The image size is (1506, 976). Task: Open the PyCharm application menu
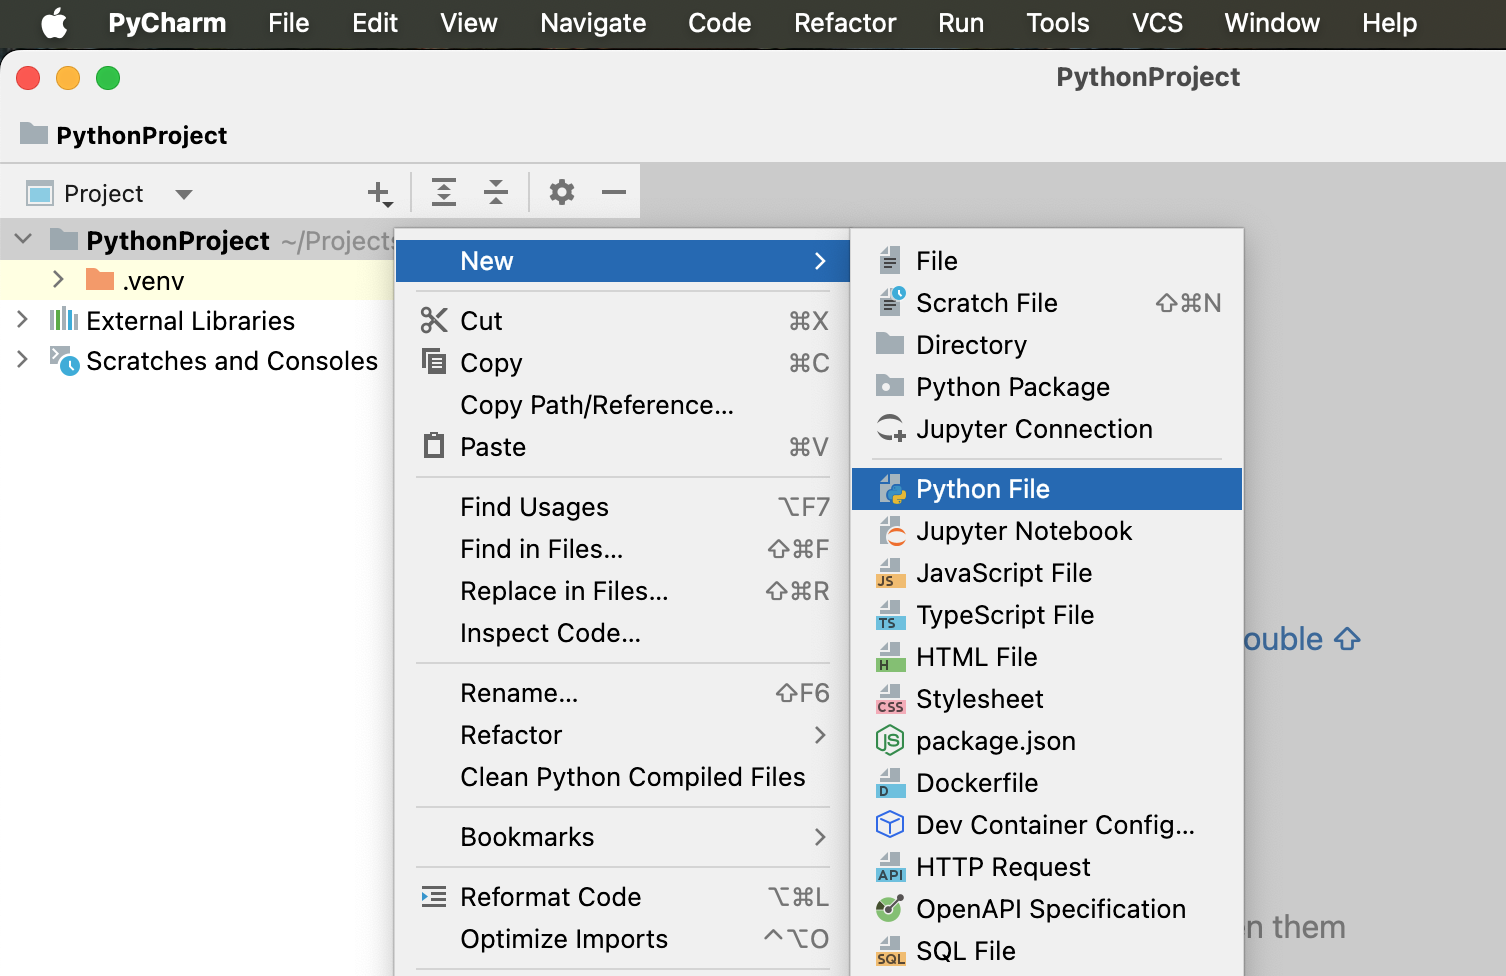[167, 23]
